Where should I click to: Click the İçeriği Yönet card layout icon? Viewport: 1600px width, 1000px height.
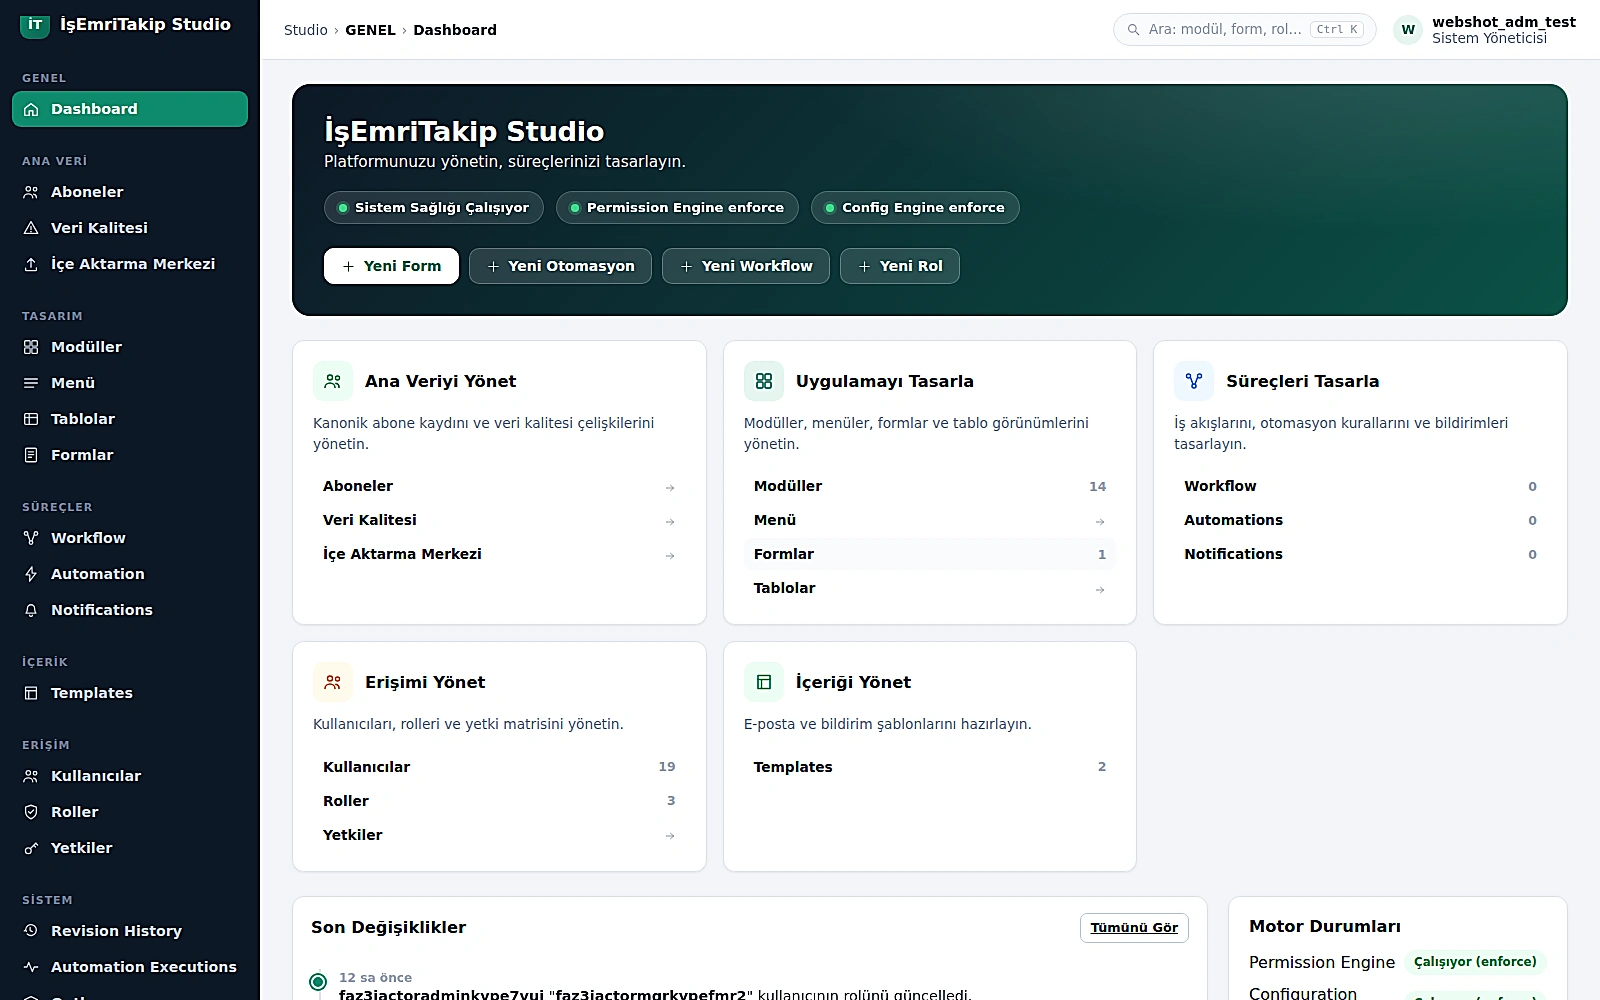764,682
